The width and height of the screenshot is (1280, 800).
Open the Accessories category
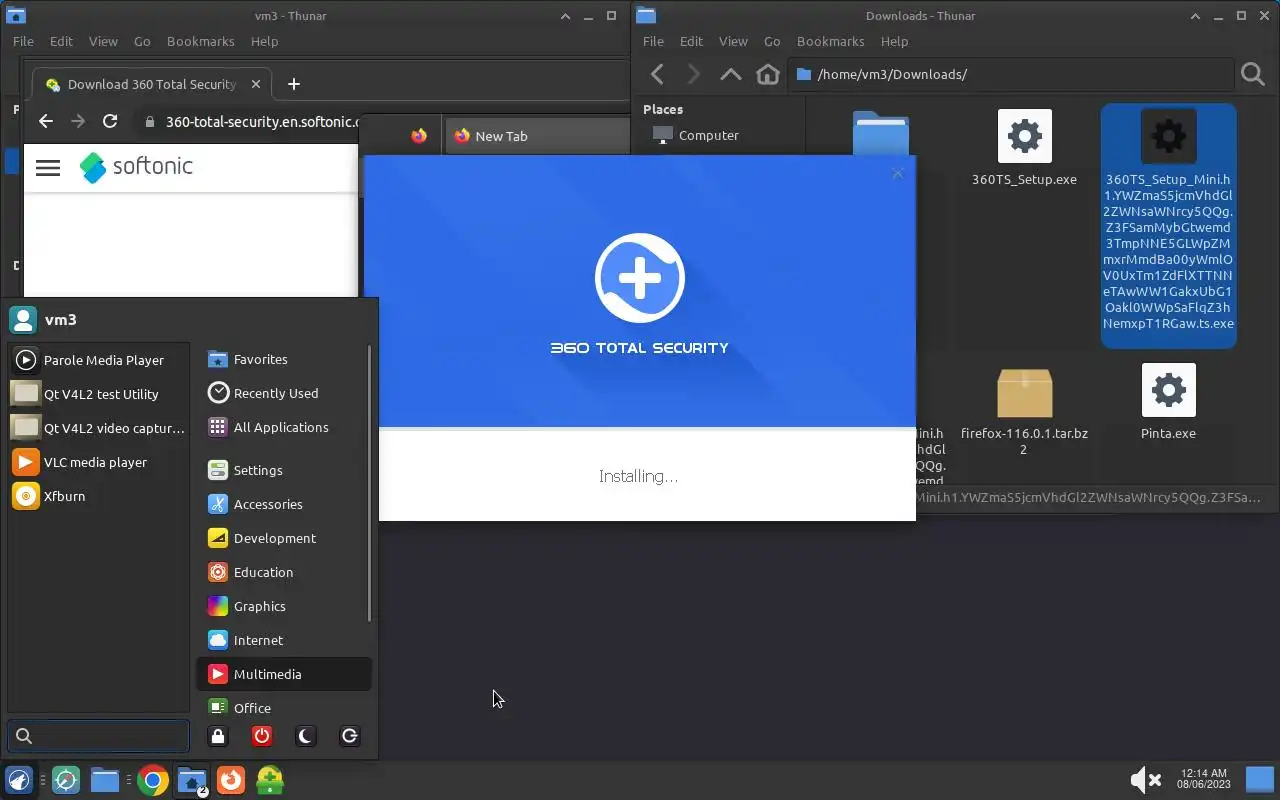tap(283, 504)
